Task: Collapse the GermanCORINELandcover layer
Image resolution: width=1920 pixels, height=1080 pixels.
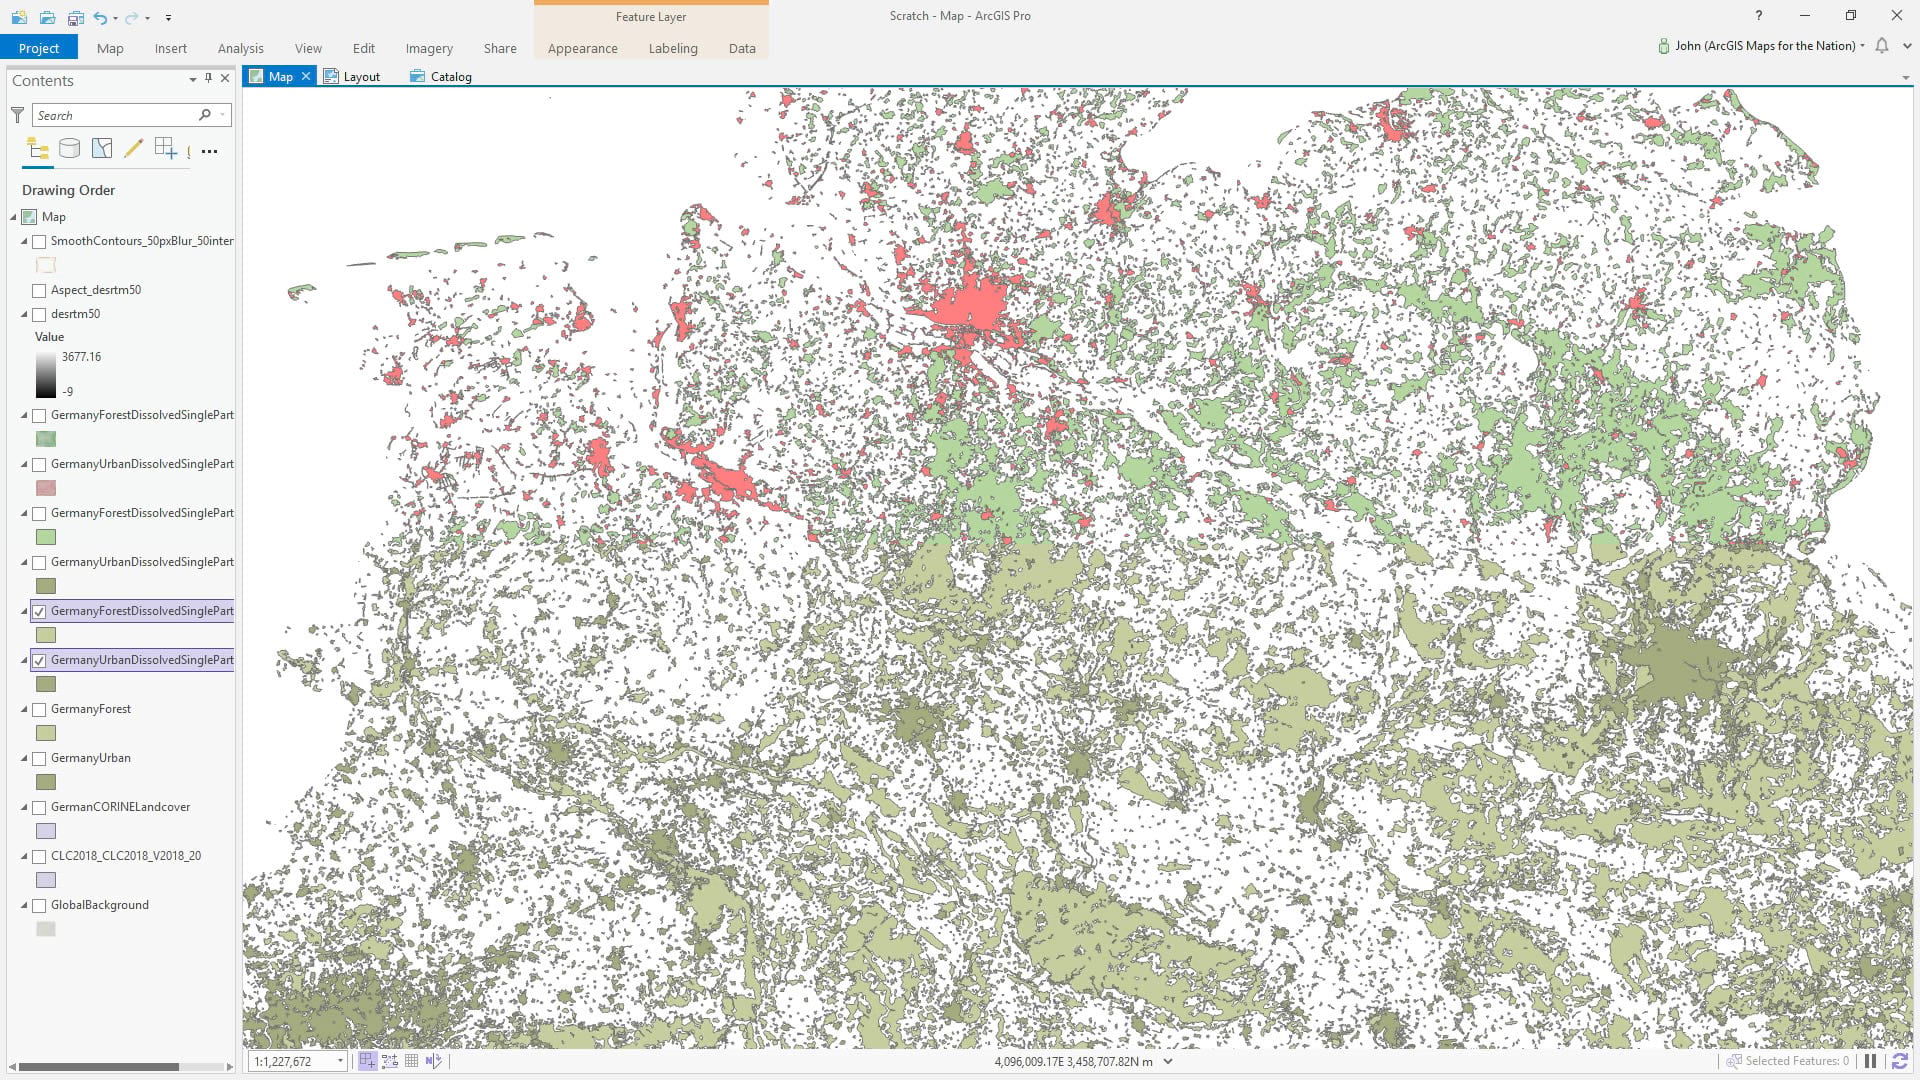Action: point(24,807)
